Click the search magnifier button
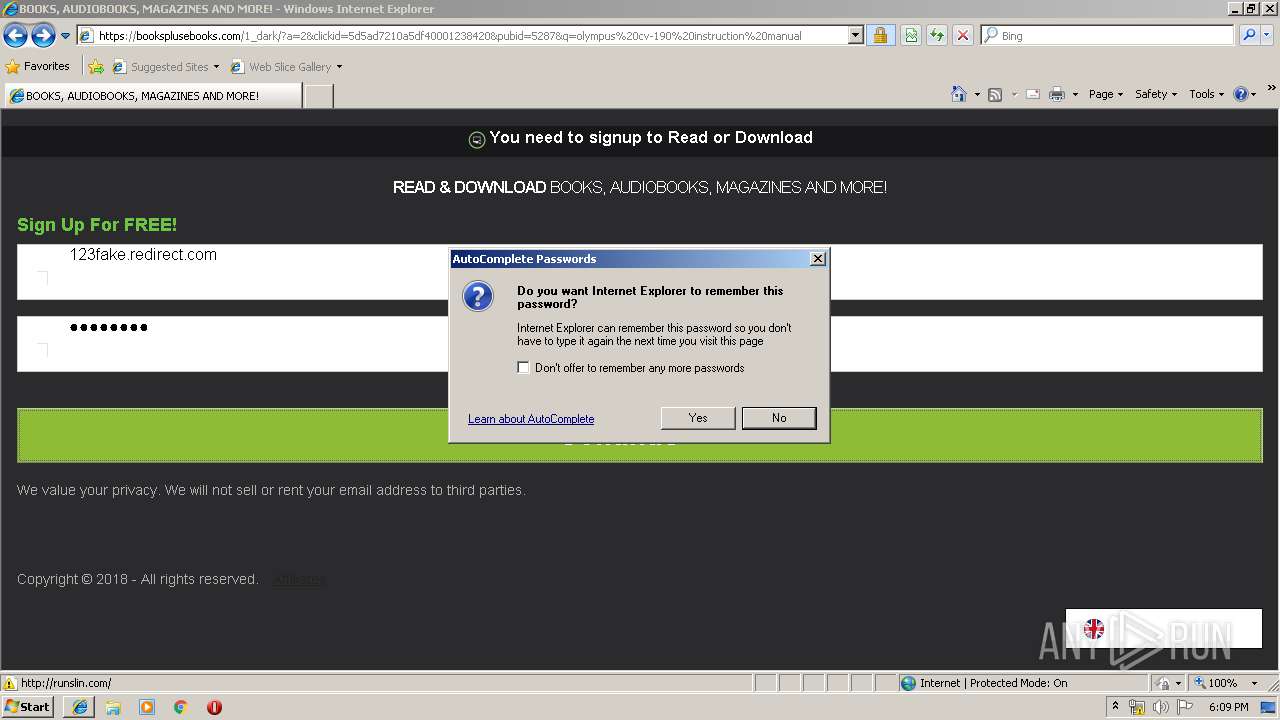Image resolution: width=1280 pixels, height=720 pixels. tap(1249, 36)
